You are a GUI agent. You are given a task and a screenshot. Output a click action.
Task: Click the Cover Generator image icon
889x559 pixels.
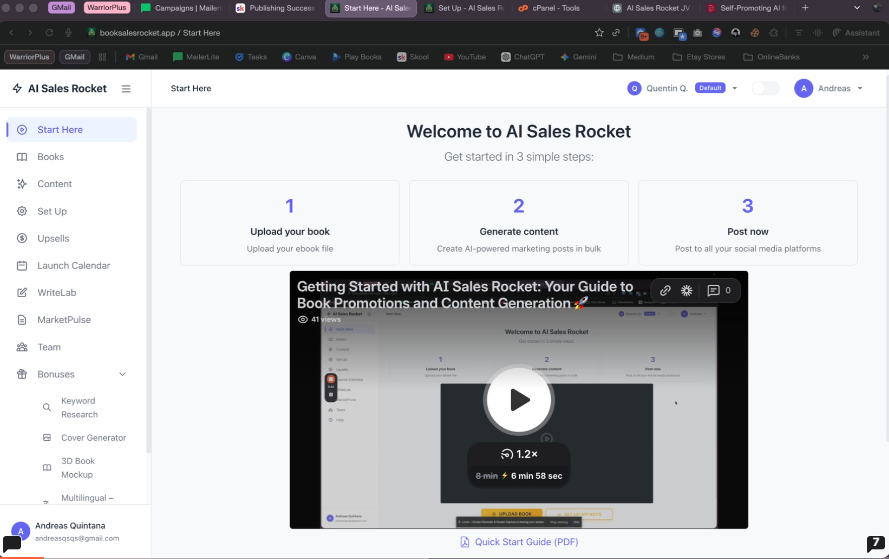(47, 438)
